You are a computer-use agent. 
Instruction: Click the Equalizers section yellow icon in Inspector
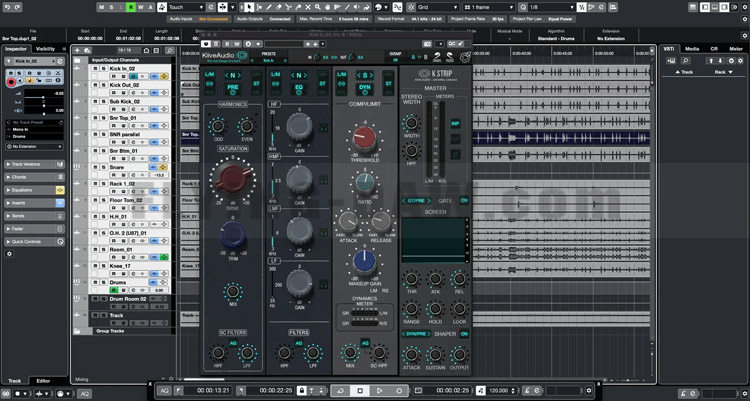coord(60,190)
